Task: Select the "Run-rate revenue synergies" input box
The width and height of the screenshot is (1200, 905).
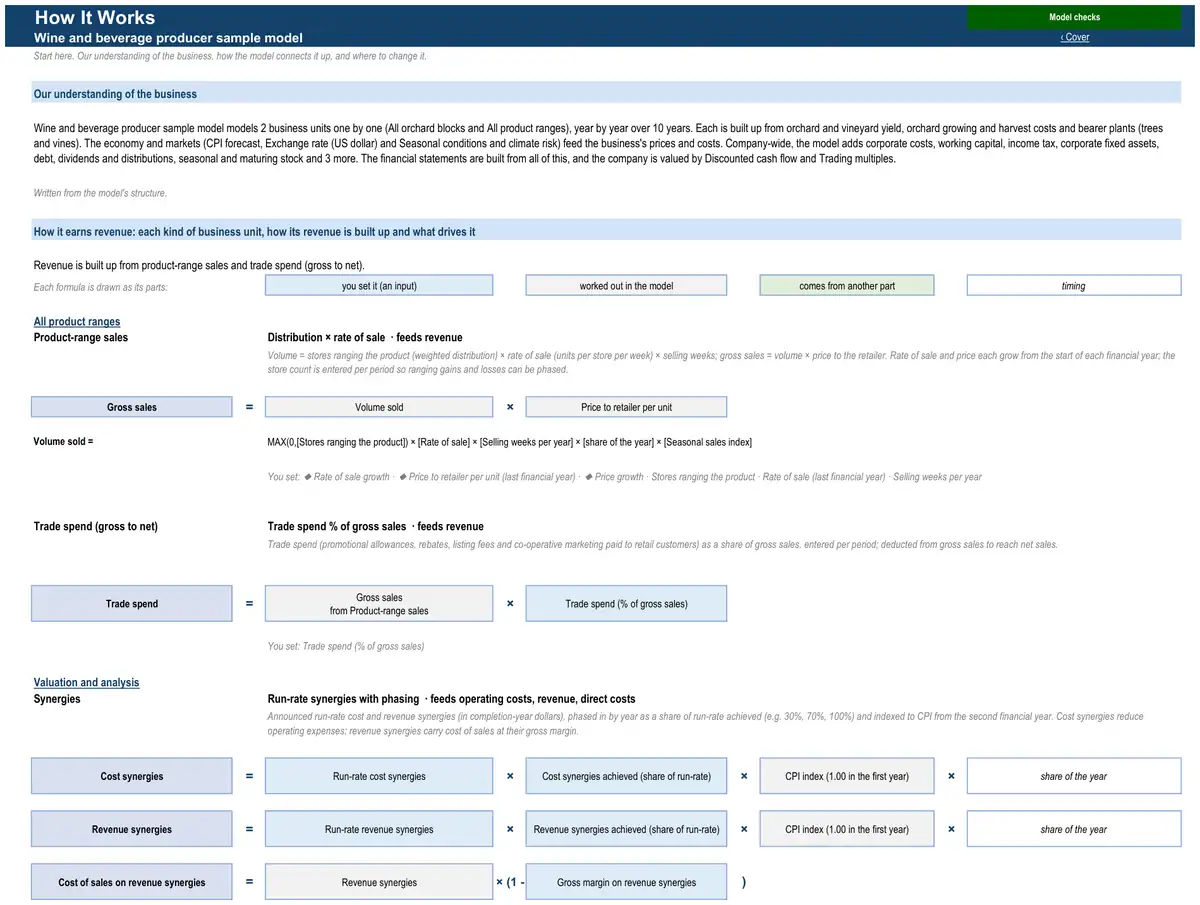Action: coord(379,829)
